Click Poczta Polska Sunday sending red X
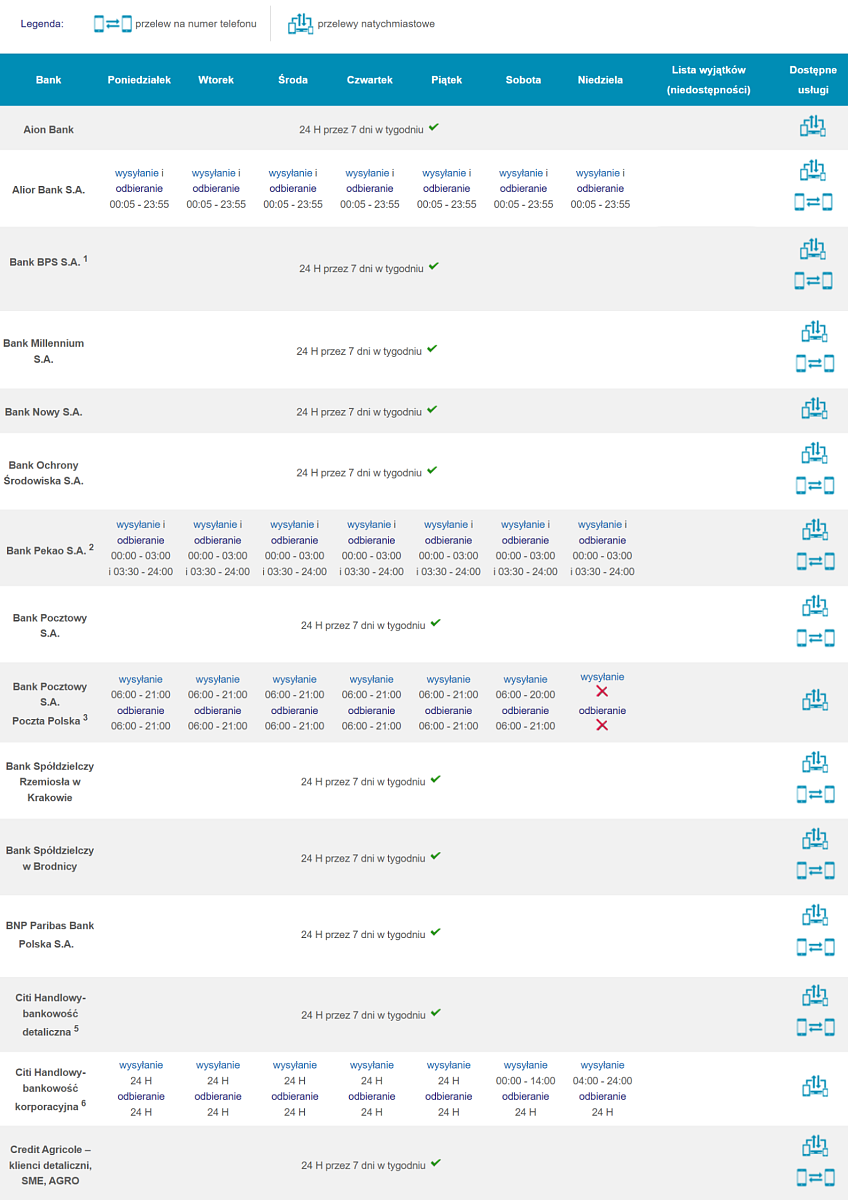This screenshot has height=1200, width=848. (602, 692)
